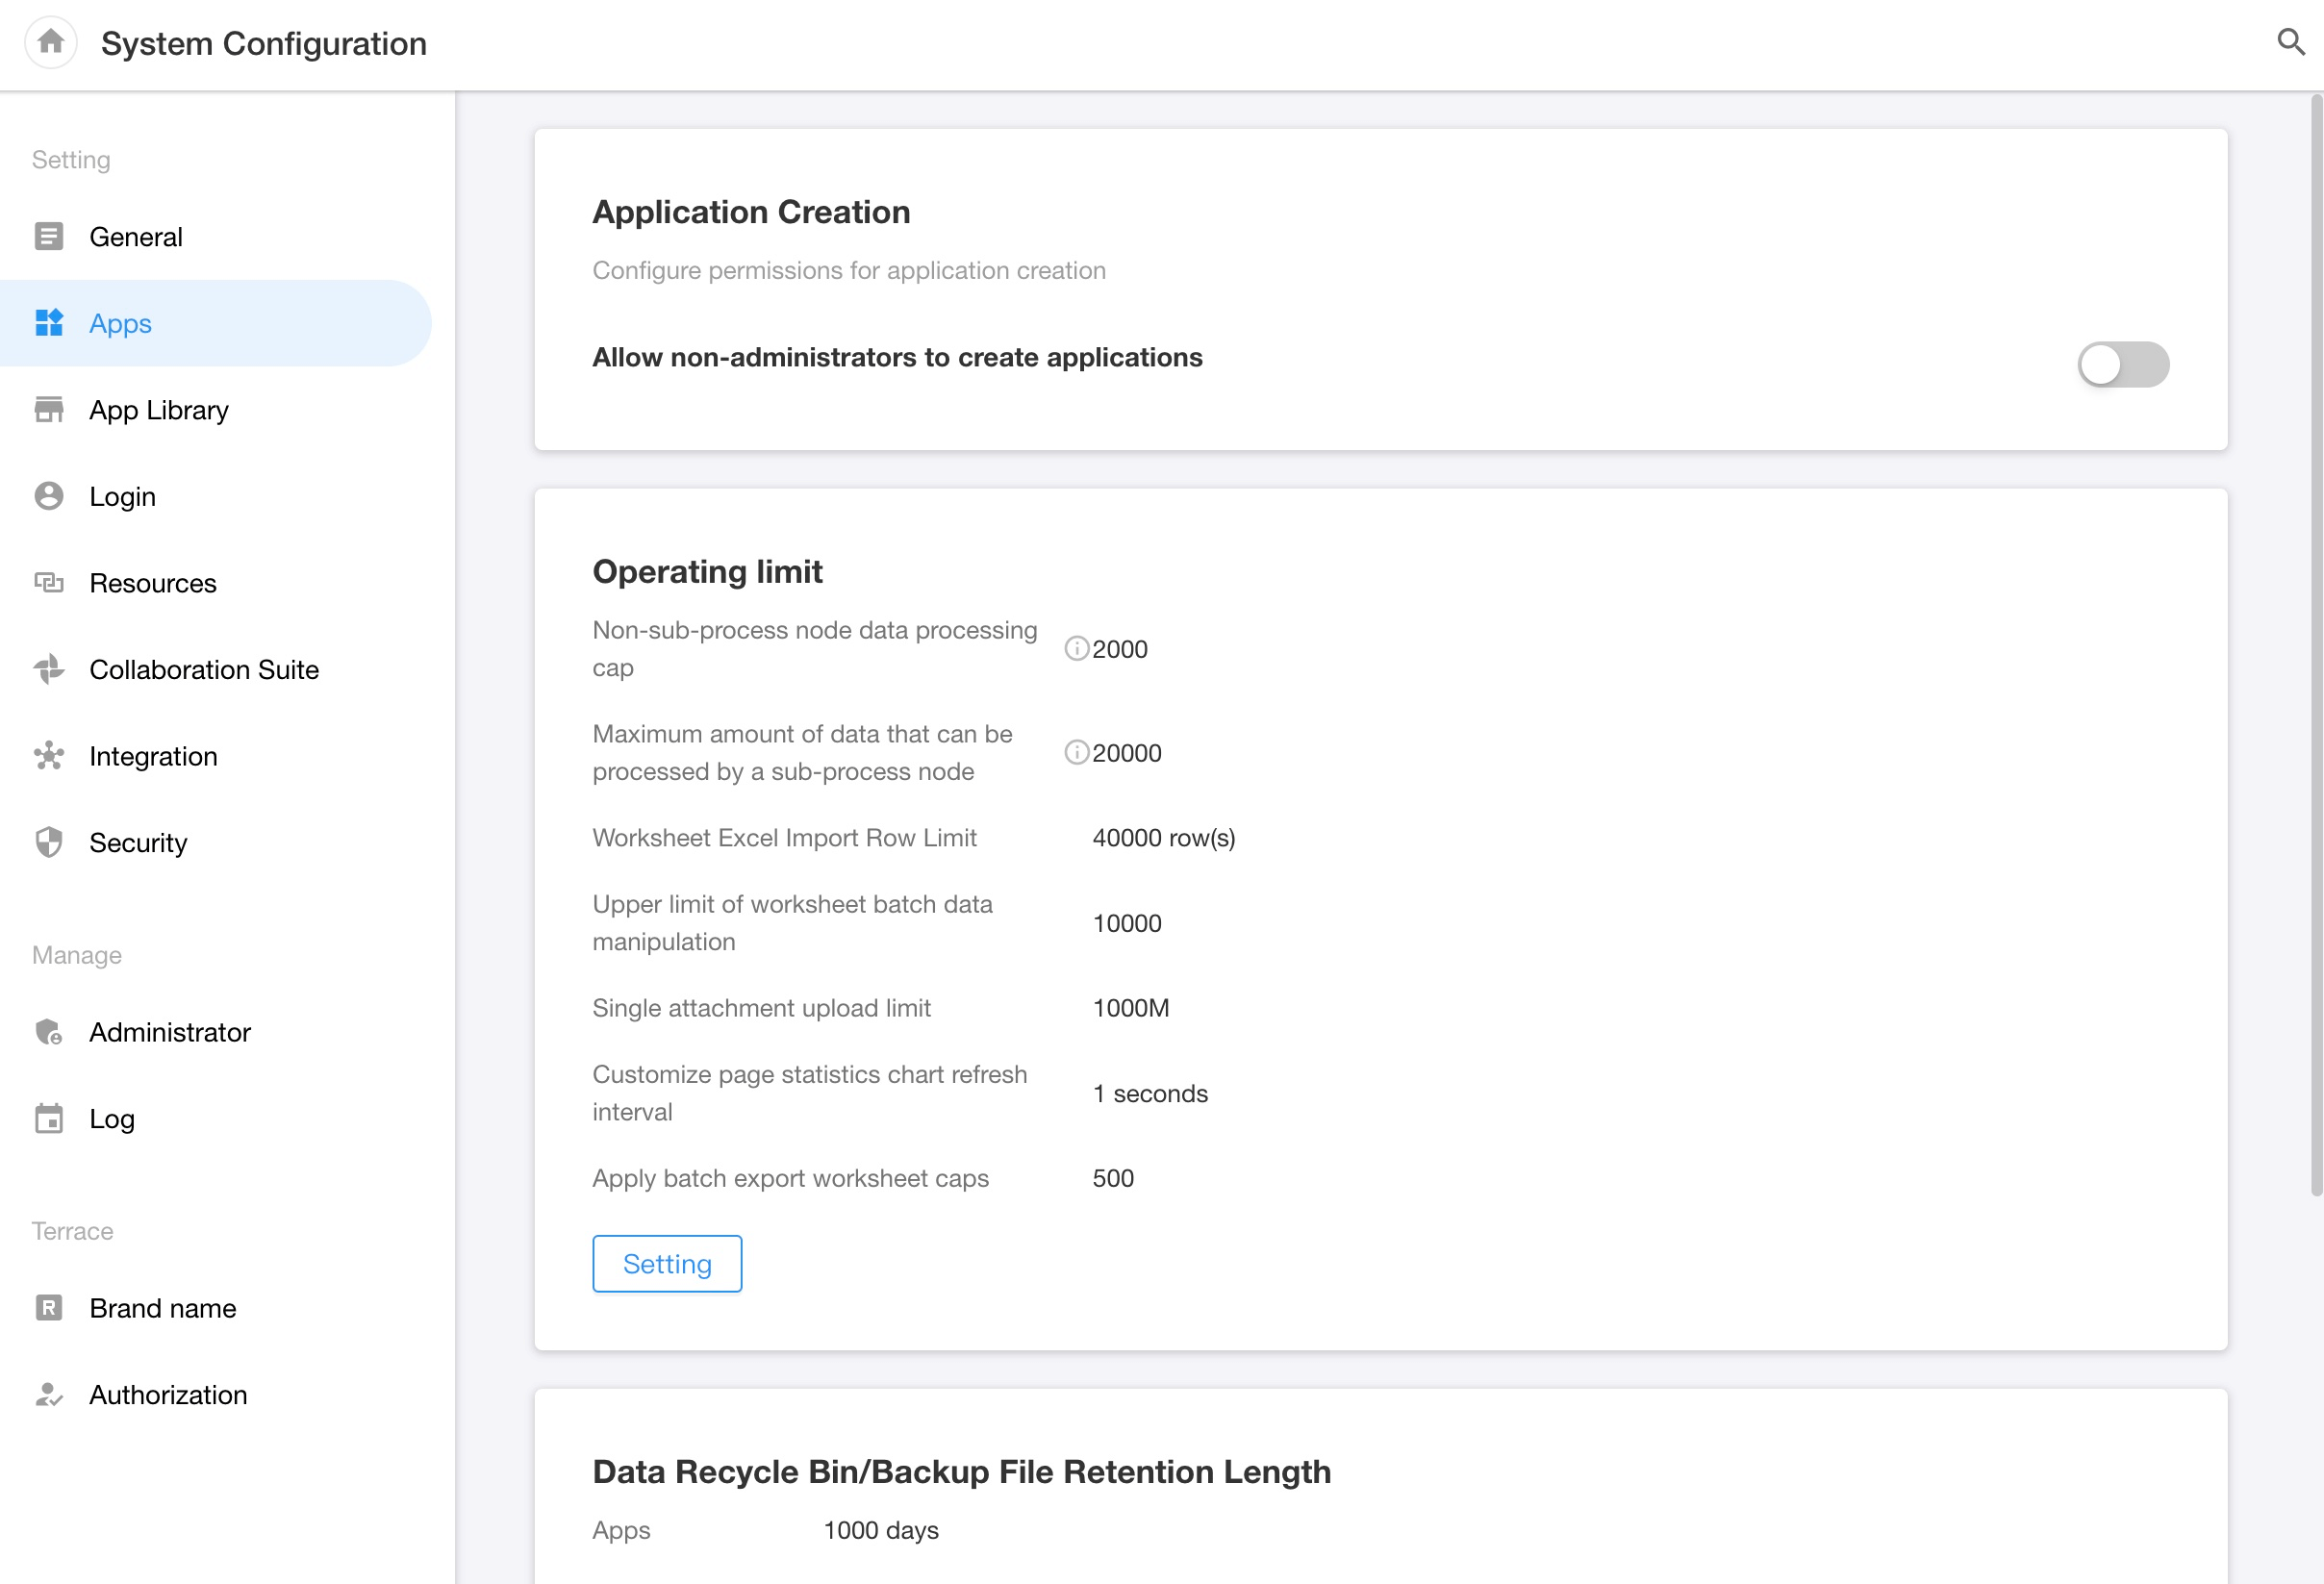The width and height of the screenshot is (2324, 1584).
Task: Click info icon beside value 2000
Action: 1076,649
